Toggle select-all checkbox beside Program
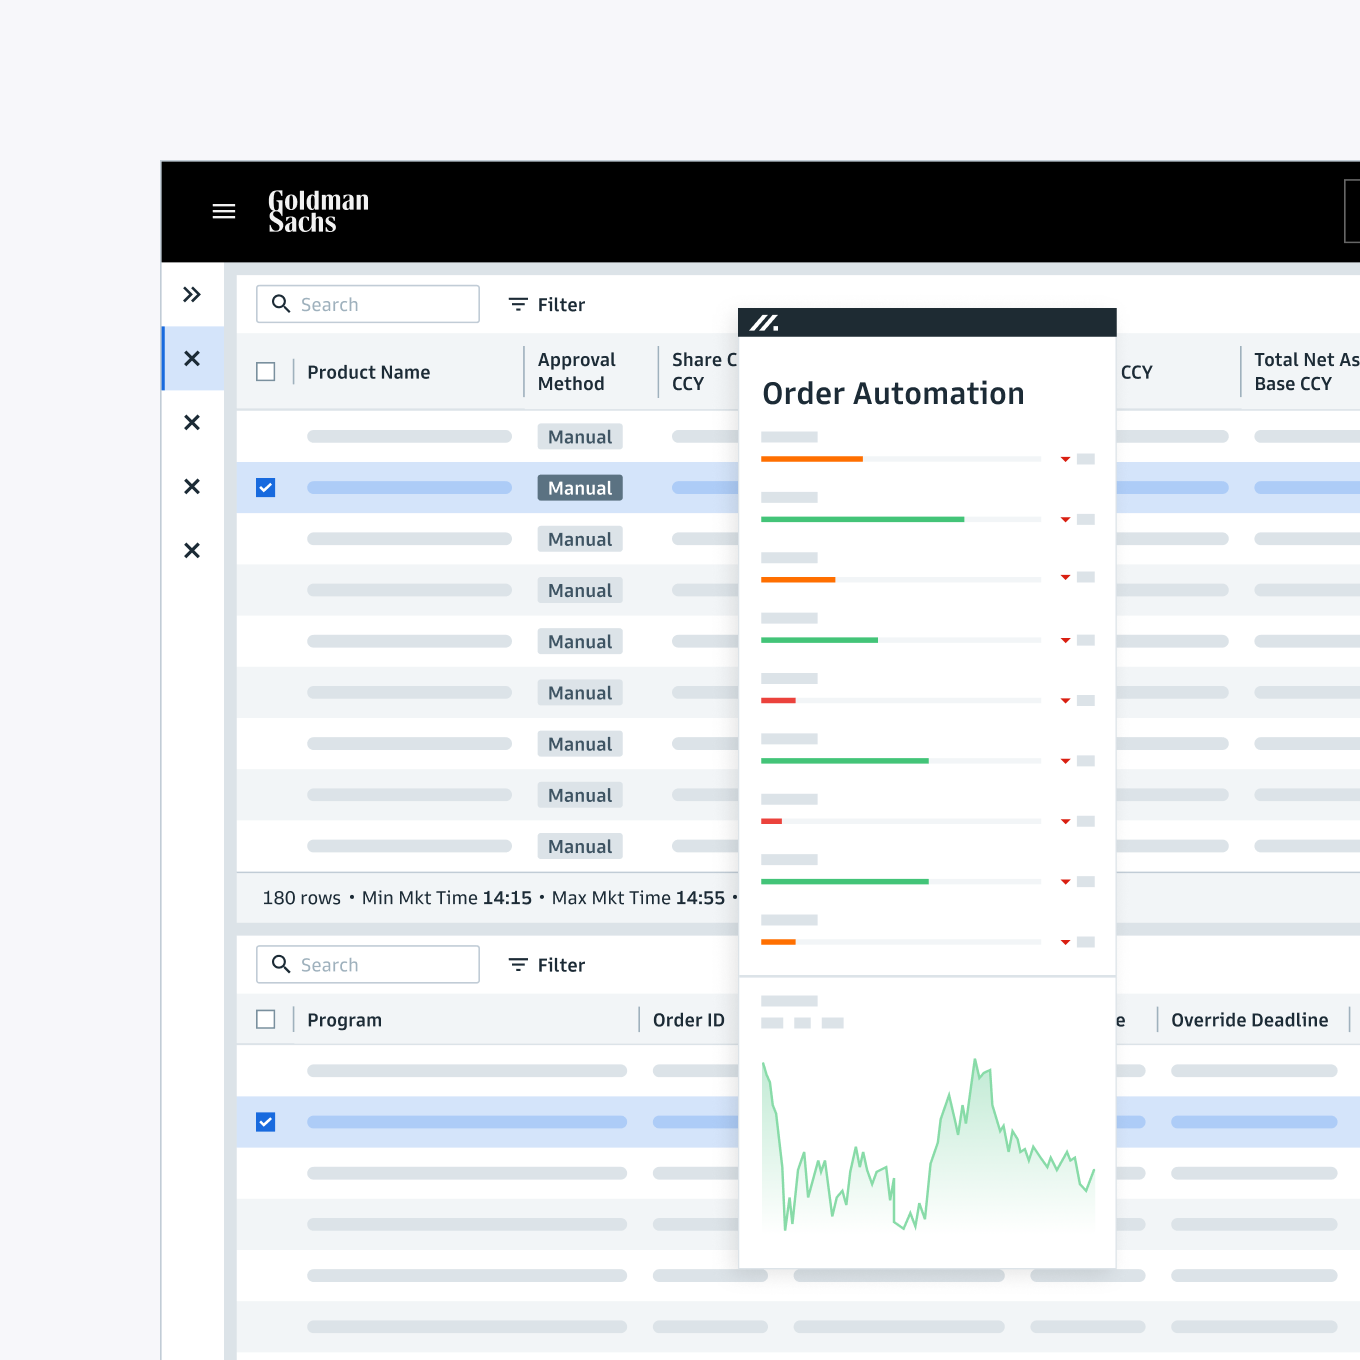This screenshot has width=1360, height=1360. pos(265,1019)
